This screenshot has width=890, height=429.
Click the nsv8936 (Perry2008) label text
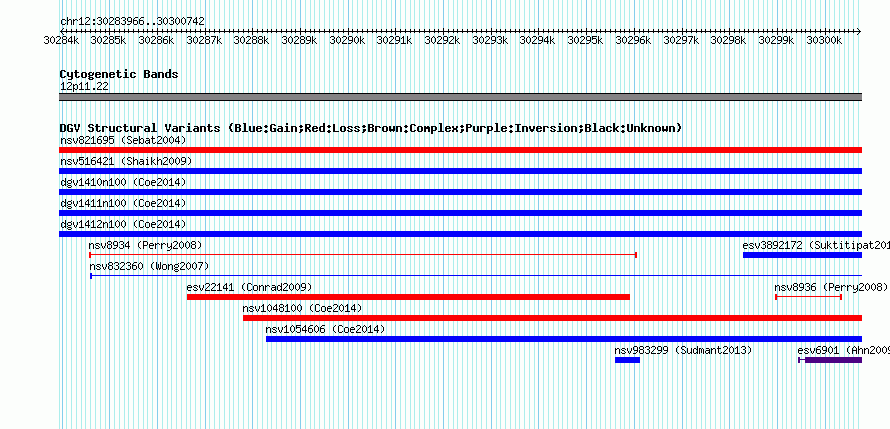[832, 287]
